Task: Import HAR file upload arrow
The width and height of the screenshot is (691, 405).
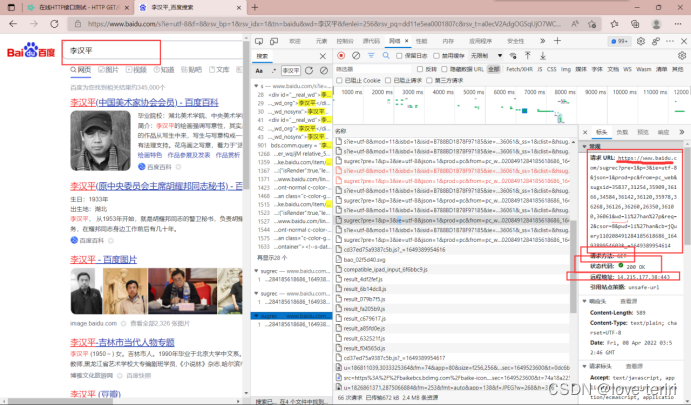Action: [x=528, y=56]
